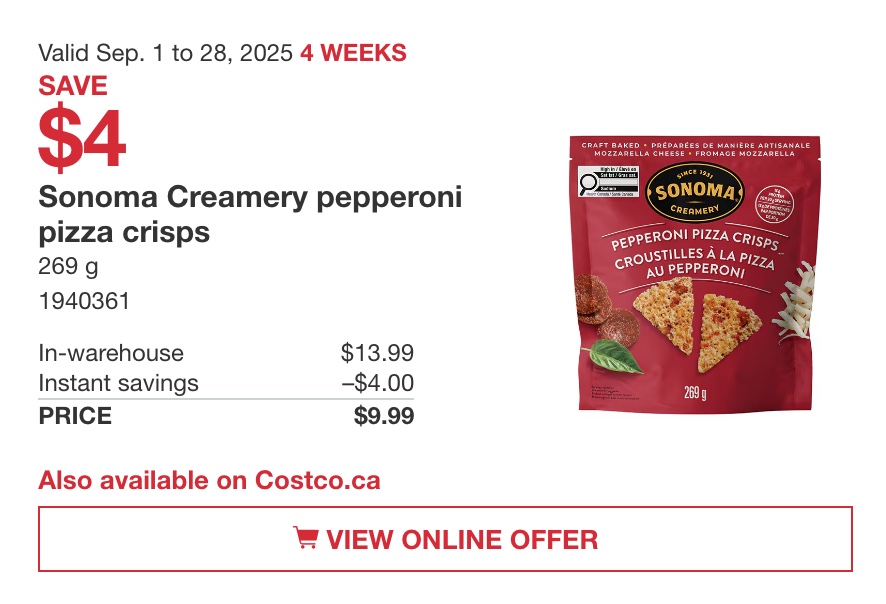The image size is (886, 604).
Task: Click the 269 g weight under the product title
Action: tap(68, 266)
